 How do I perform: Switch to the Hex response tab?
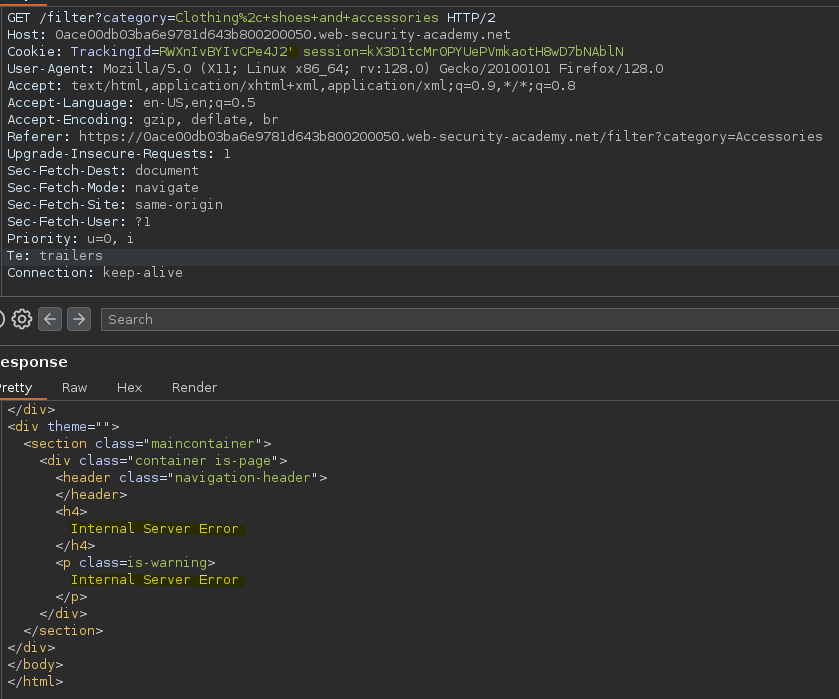coord(129,388)
